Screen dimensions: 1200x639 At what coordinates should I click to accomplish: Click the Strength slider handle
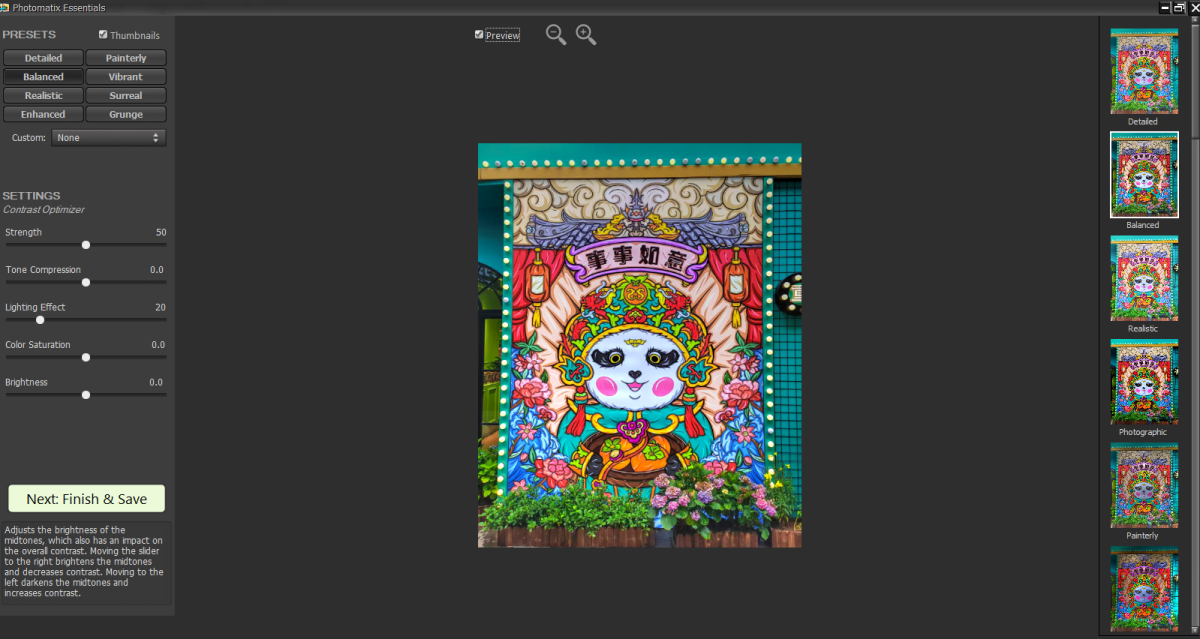[x=86, y=244]
